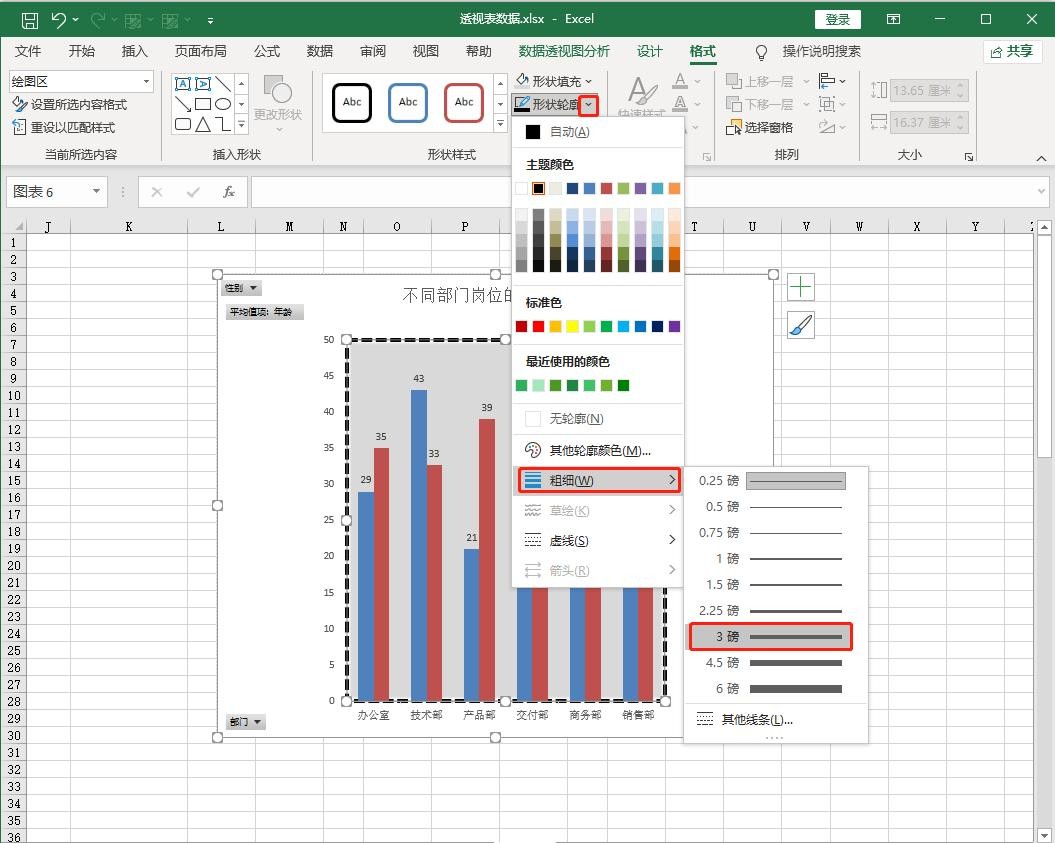The width and height of the screenshot is (1055, 843).
Task: Click the insert function fx icon
Action: (x=229, y=192)
